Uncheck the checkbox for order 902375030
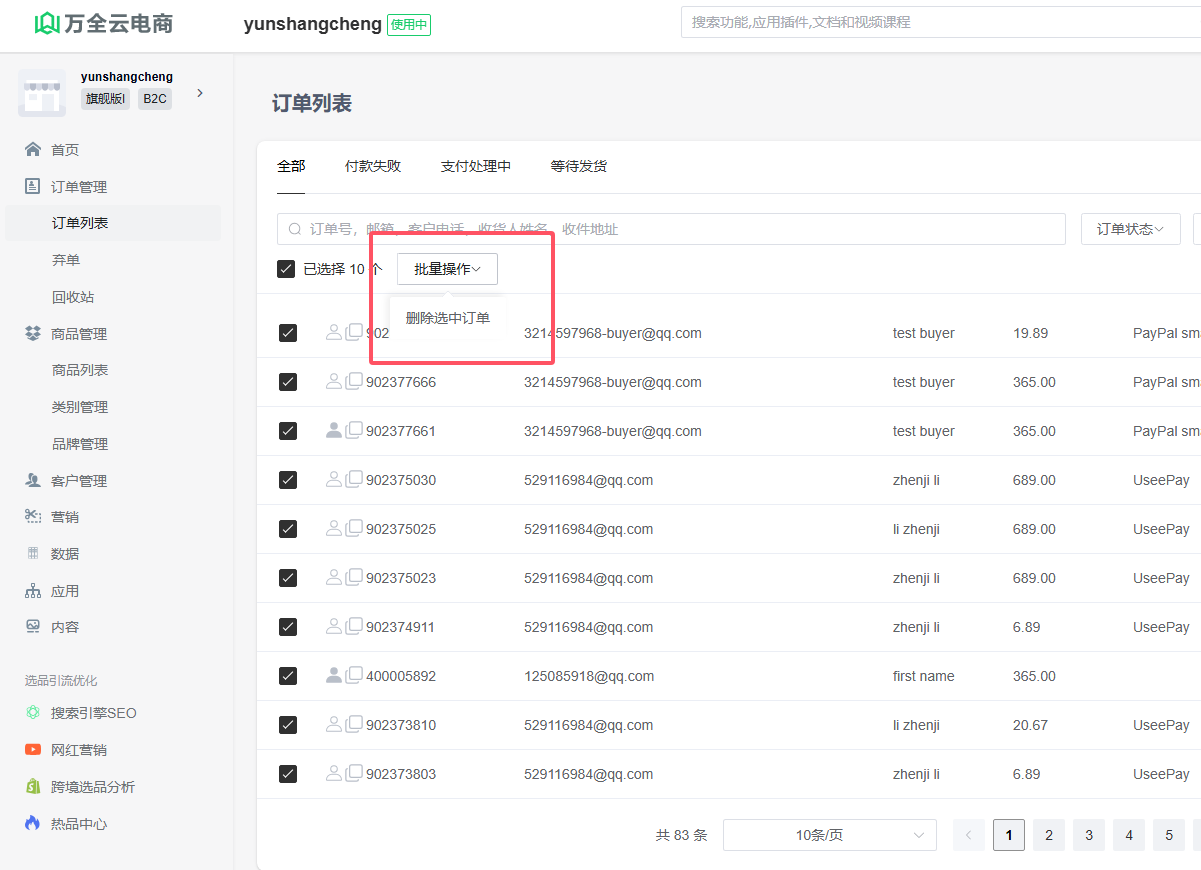 [x=288, y=480]
